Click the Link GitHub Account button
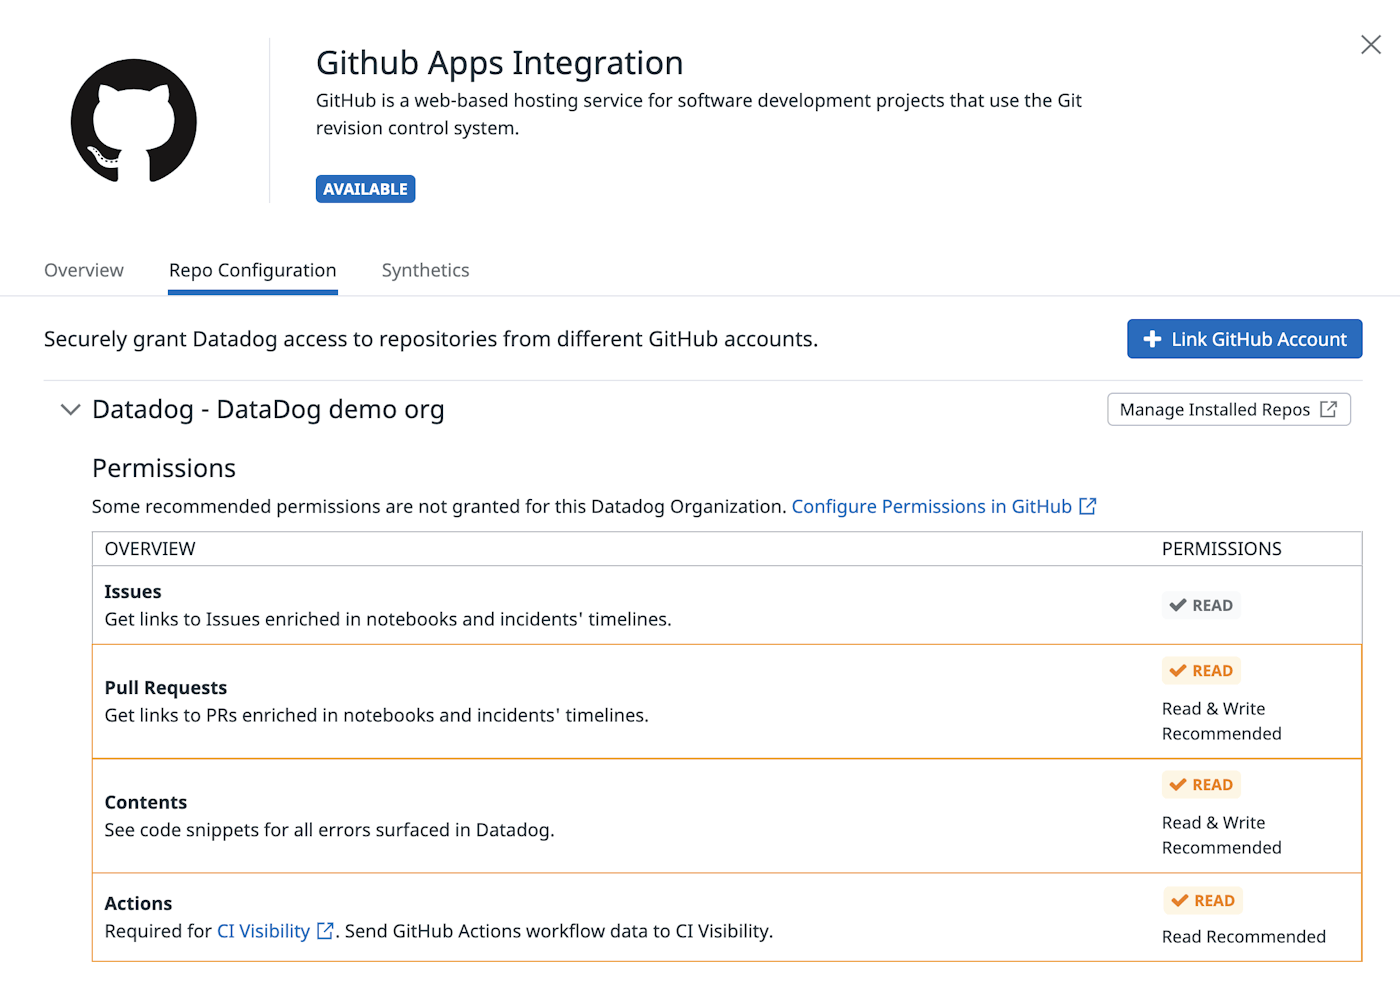The height and width of the screenshot is (985, 1400). (1244, 339)
